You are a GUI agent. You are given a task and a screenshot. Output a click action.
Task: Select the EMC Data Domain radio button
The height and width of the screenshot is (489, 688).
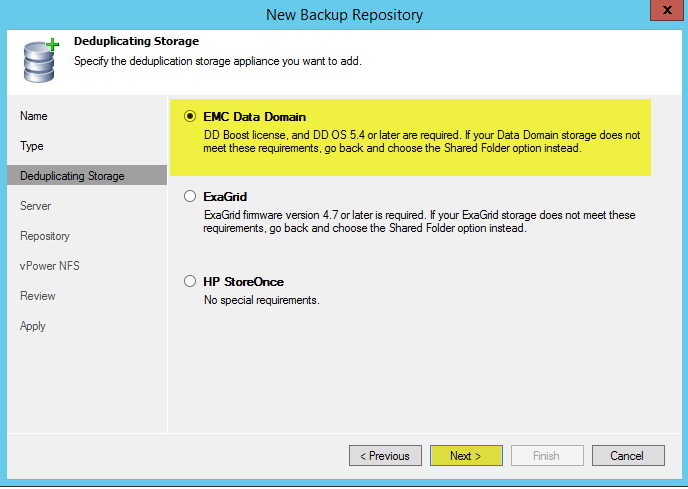190,116
